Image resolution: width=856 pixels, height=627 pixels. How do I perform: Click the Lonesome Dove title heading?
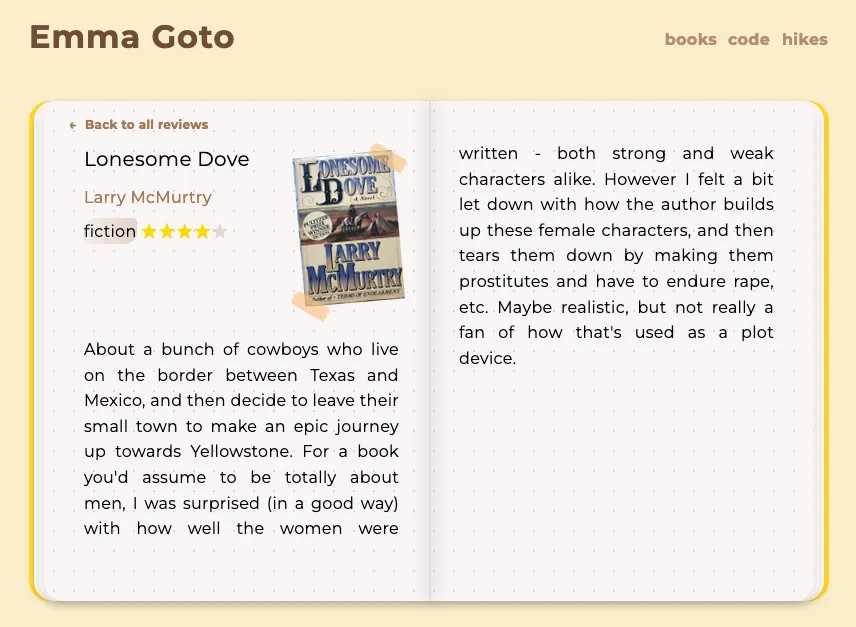click(x=167, y=159)
